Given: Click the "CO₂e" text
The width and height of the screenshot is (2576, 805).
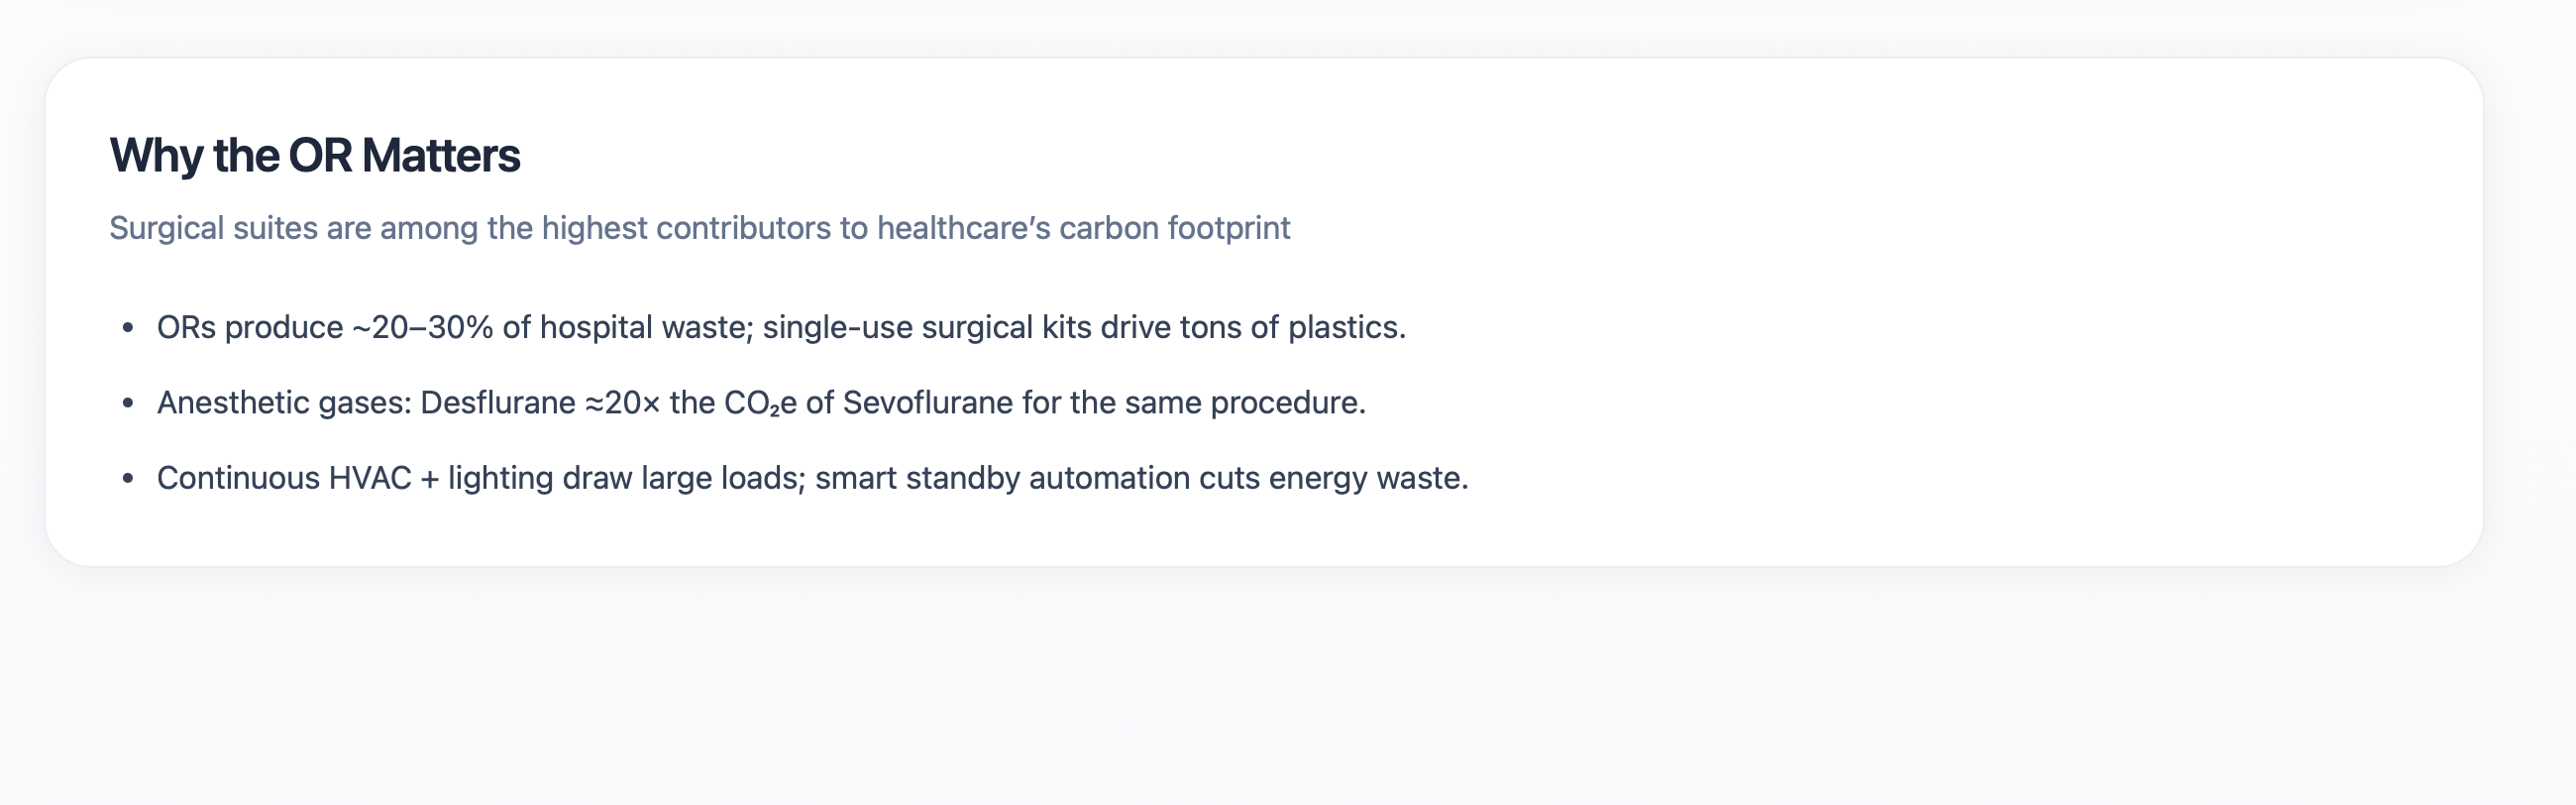Looking at the screenshot, I should tap(760, 403).
